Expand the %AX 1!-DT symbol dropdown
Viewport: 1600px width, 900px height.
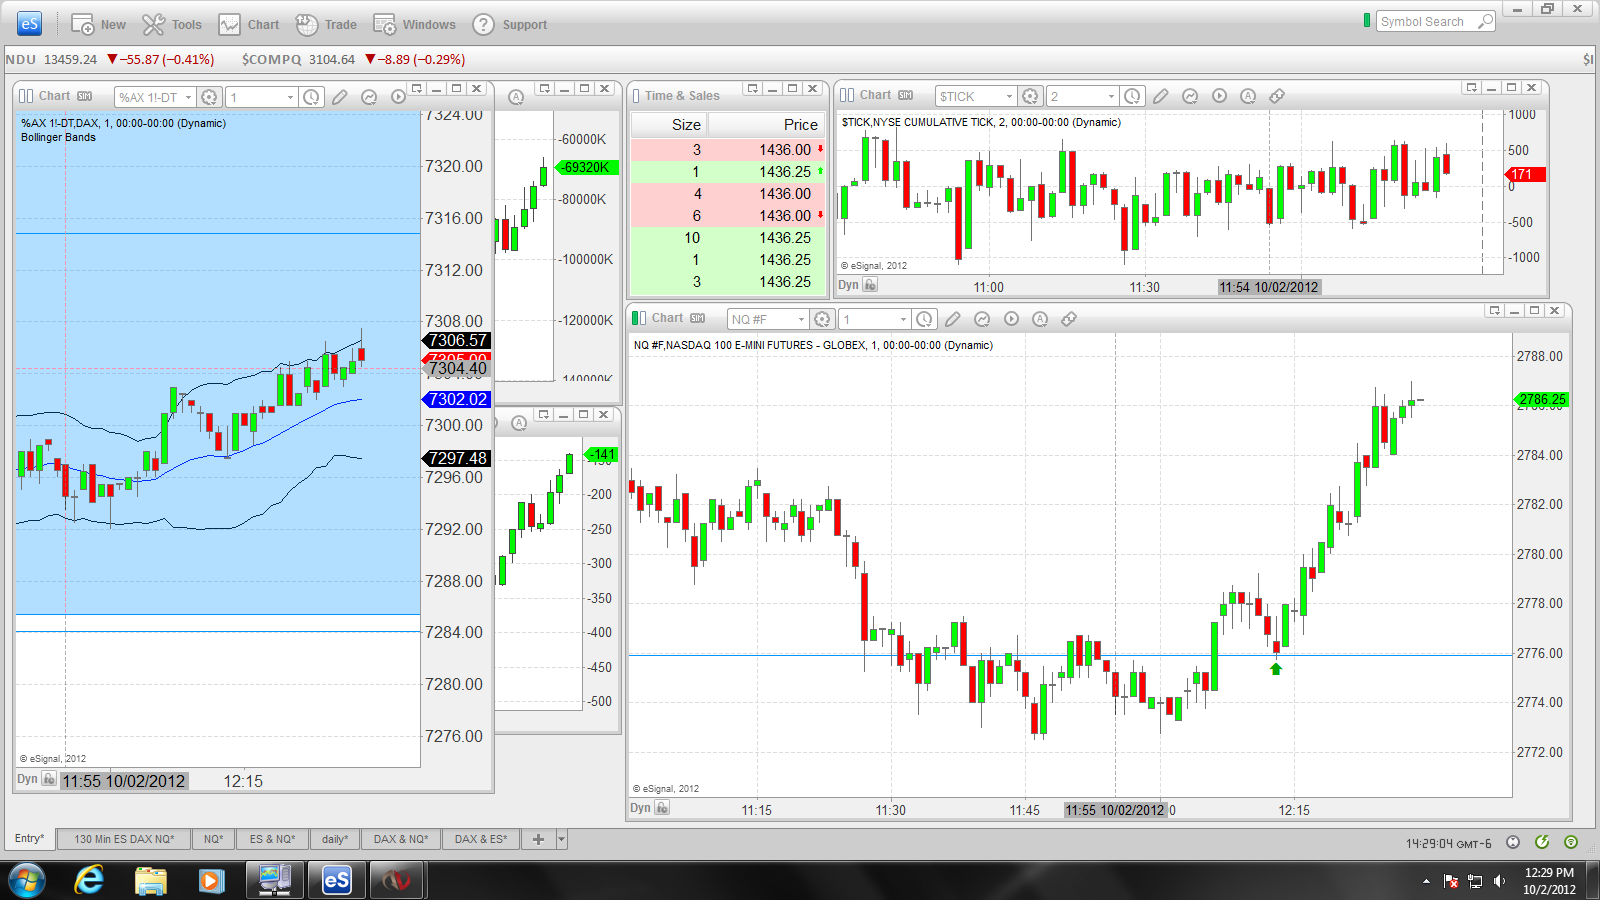pos(188,97)
